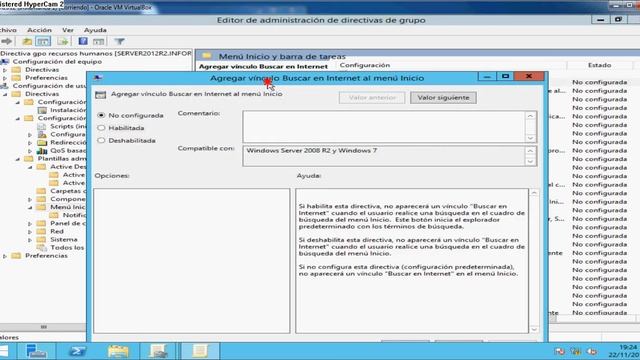Image resolution: width=640 pixels, height=360 pixels.
Task: Click the Instalación tree item icon
Action: [x=42, y=110]
